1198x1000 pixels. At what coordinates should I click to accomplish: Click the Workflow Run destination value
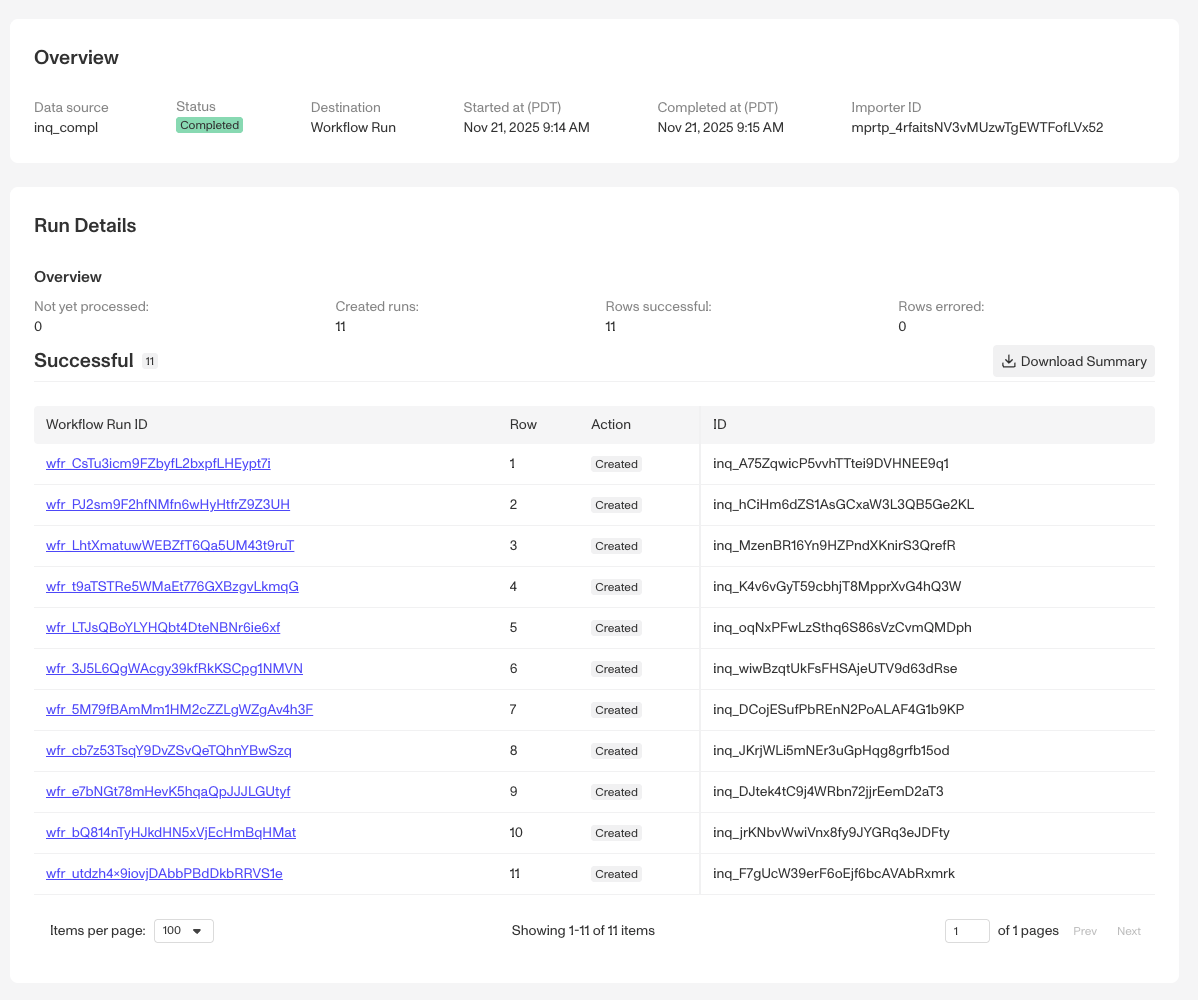click(353, 128)
